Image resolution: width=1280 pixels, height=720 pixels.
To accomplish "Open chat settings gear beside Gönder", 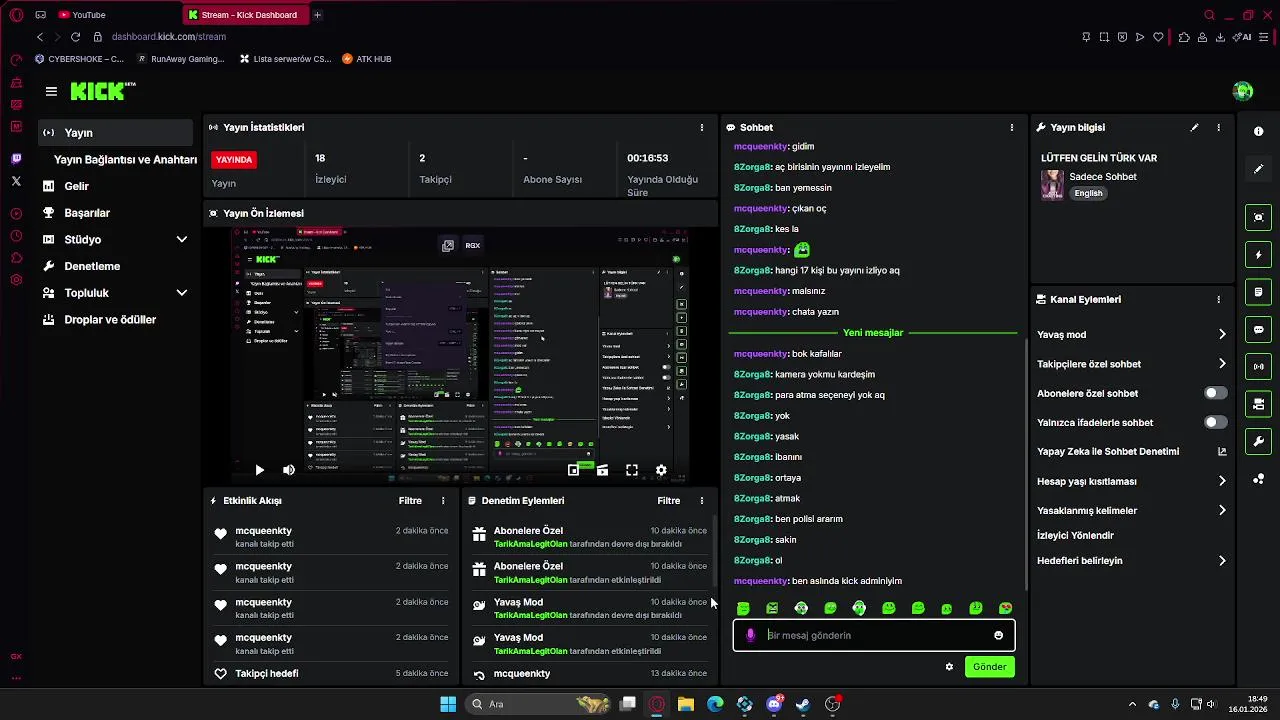I will coord(949,667).
